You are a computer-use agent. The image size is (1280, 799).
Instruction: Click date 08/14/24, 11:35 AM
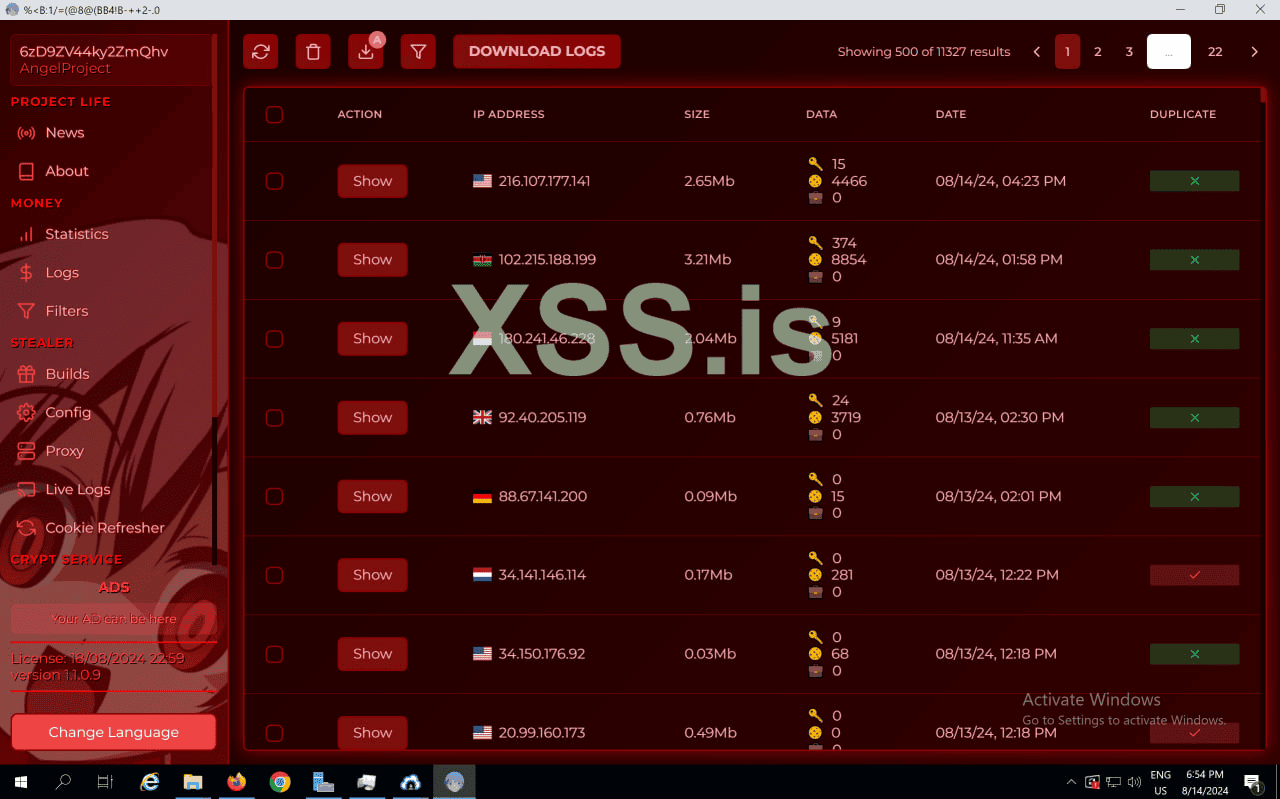(996, 339)
